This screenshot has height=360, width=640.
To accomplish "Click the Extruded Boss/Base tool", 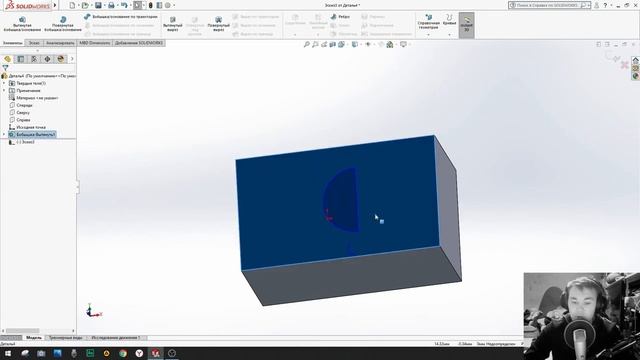I will click(x=22, y=24).
